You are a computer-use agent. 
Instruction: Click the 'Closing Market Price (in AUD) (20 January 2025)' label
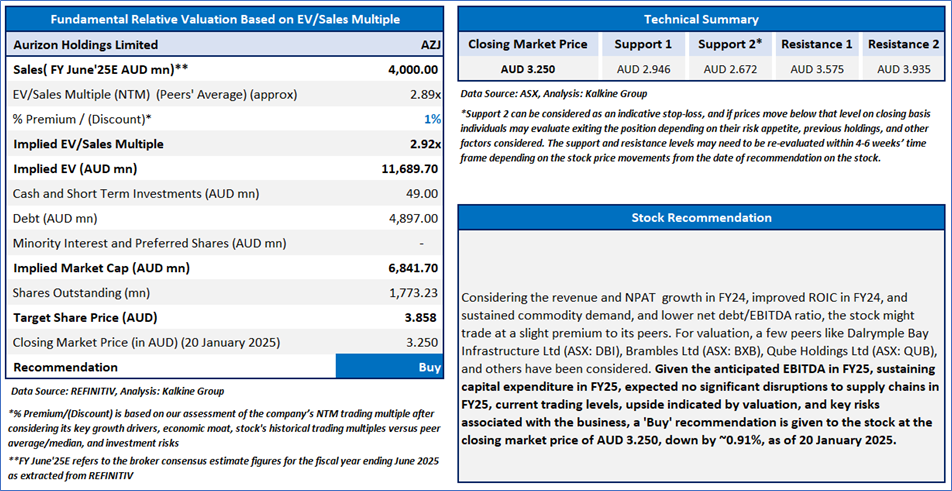tap(146, 343)
